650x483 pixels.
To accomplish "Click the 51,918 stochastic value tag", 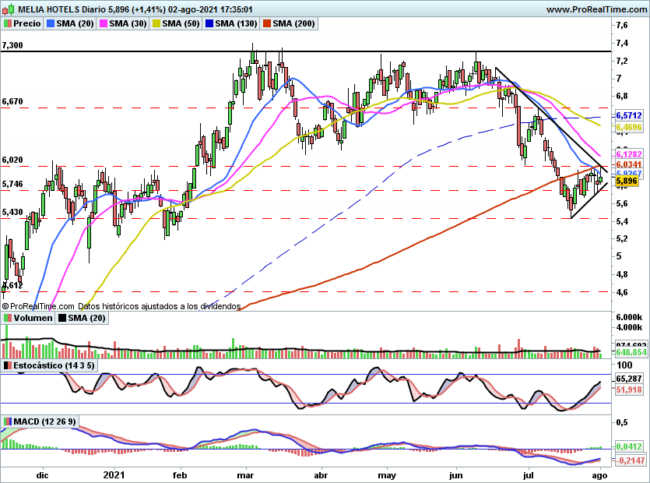I will [629, 390].
